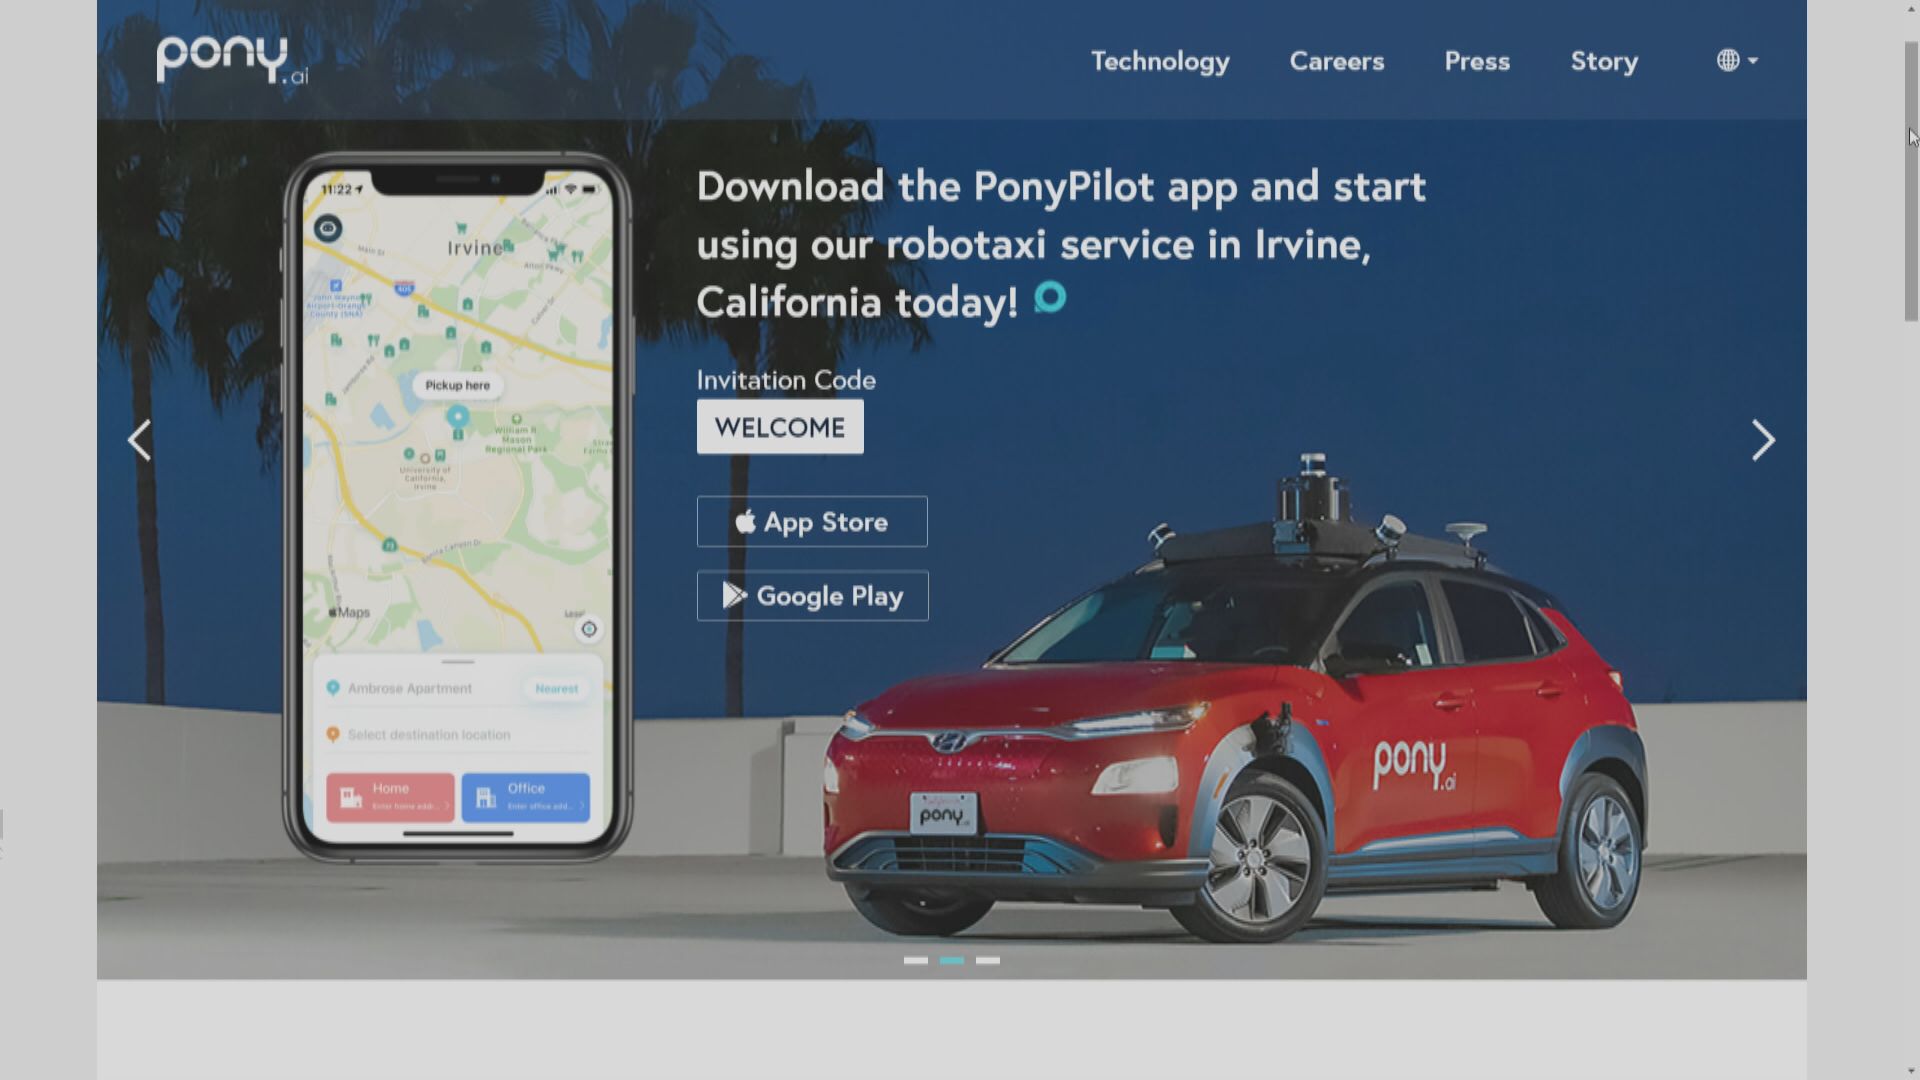Click the next slide arrow chevron

point(1762,439)
